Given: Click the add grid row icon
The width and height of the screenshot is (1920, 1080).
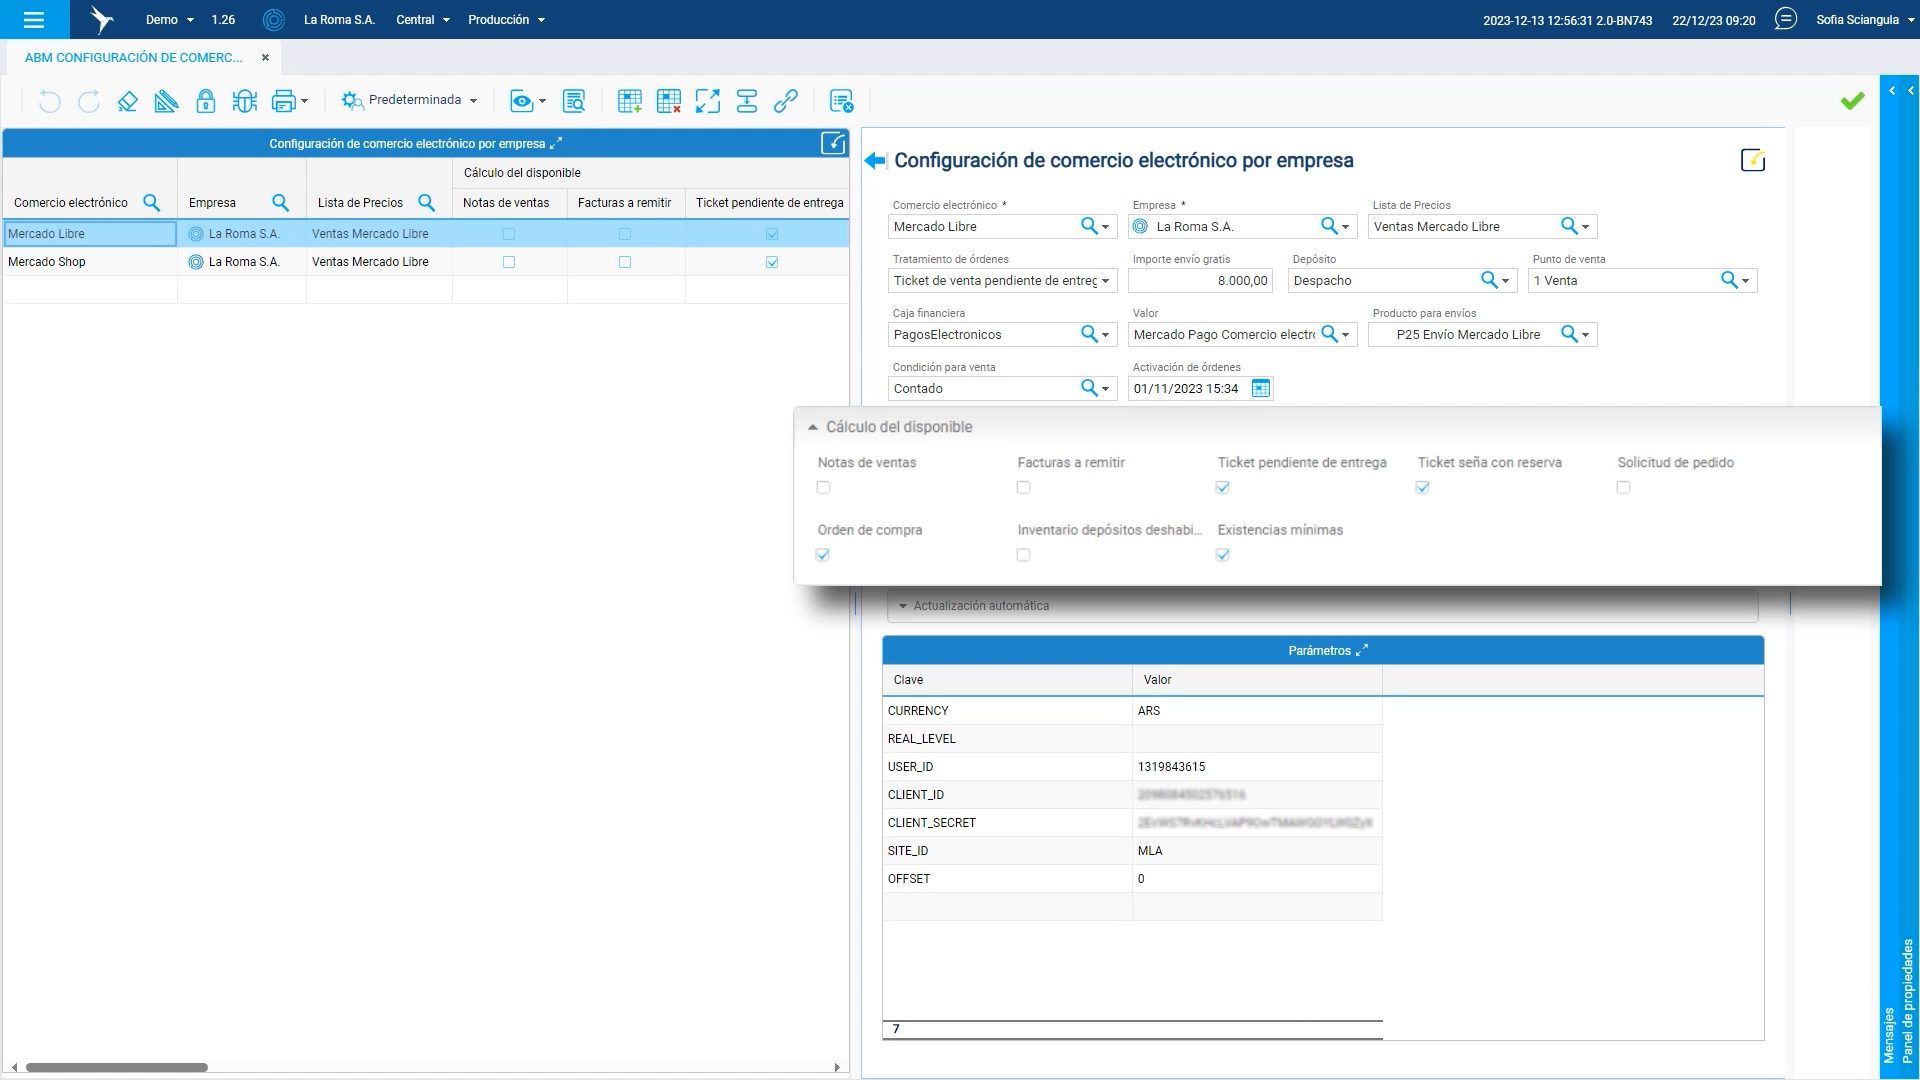Looking at the screenshot, I should [629, 101].
